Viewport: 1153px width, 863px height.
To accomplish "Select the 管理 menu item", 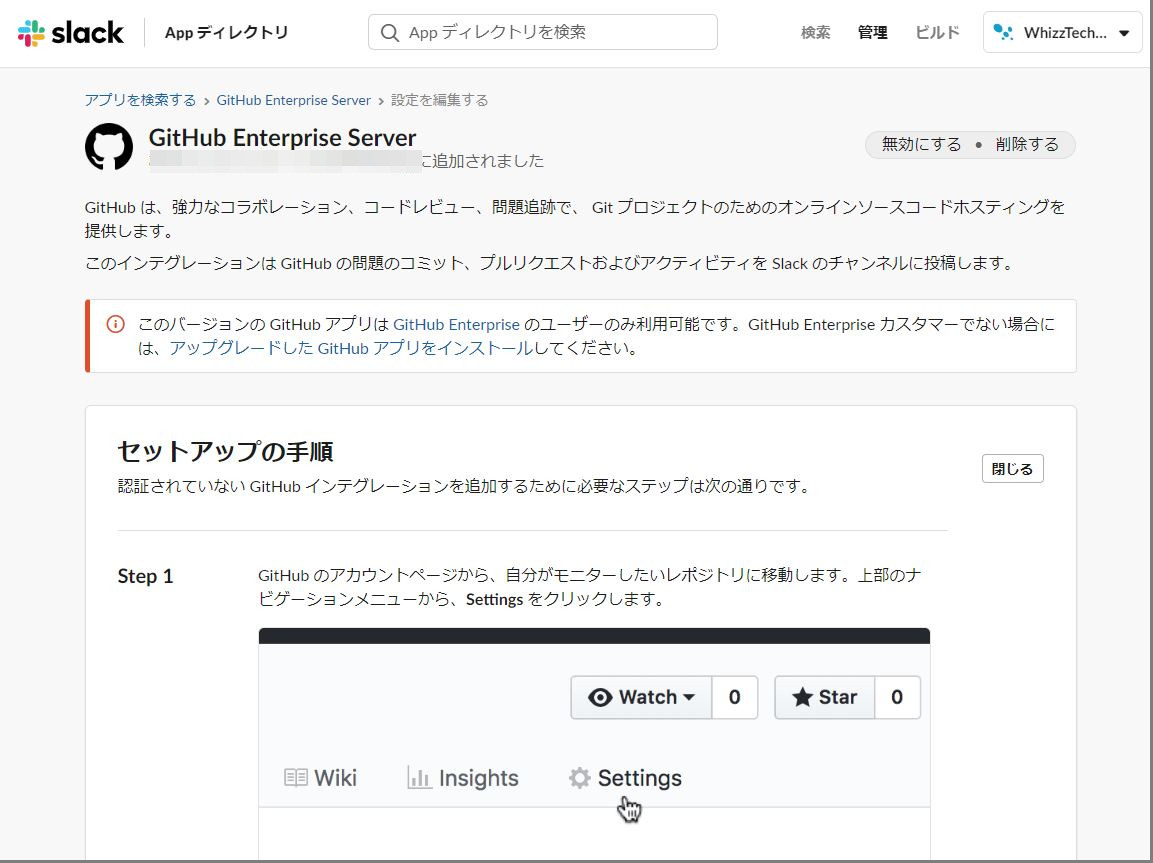I will 871,31.
